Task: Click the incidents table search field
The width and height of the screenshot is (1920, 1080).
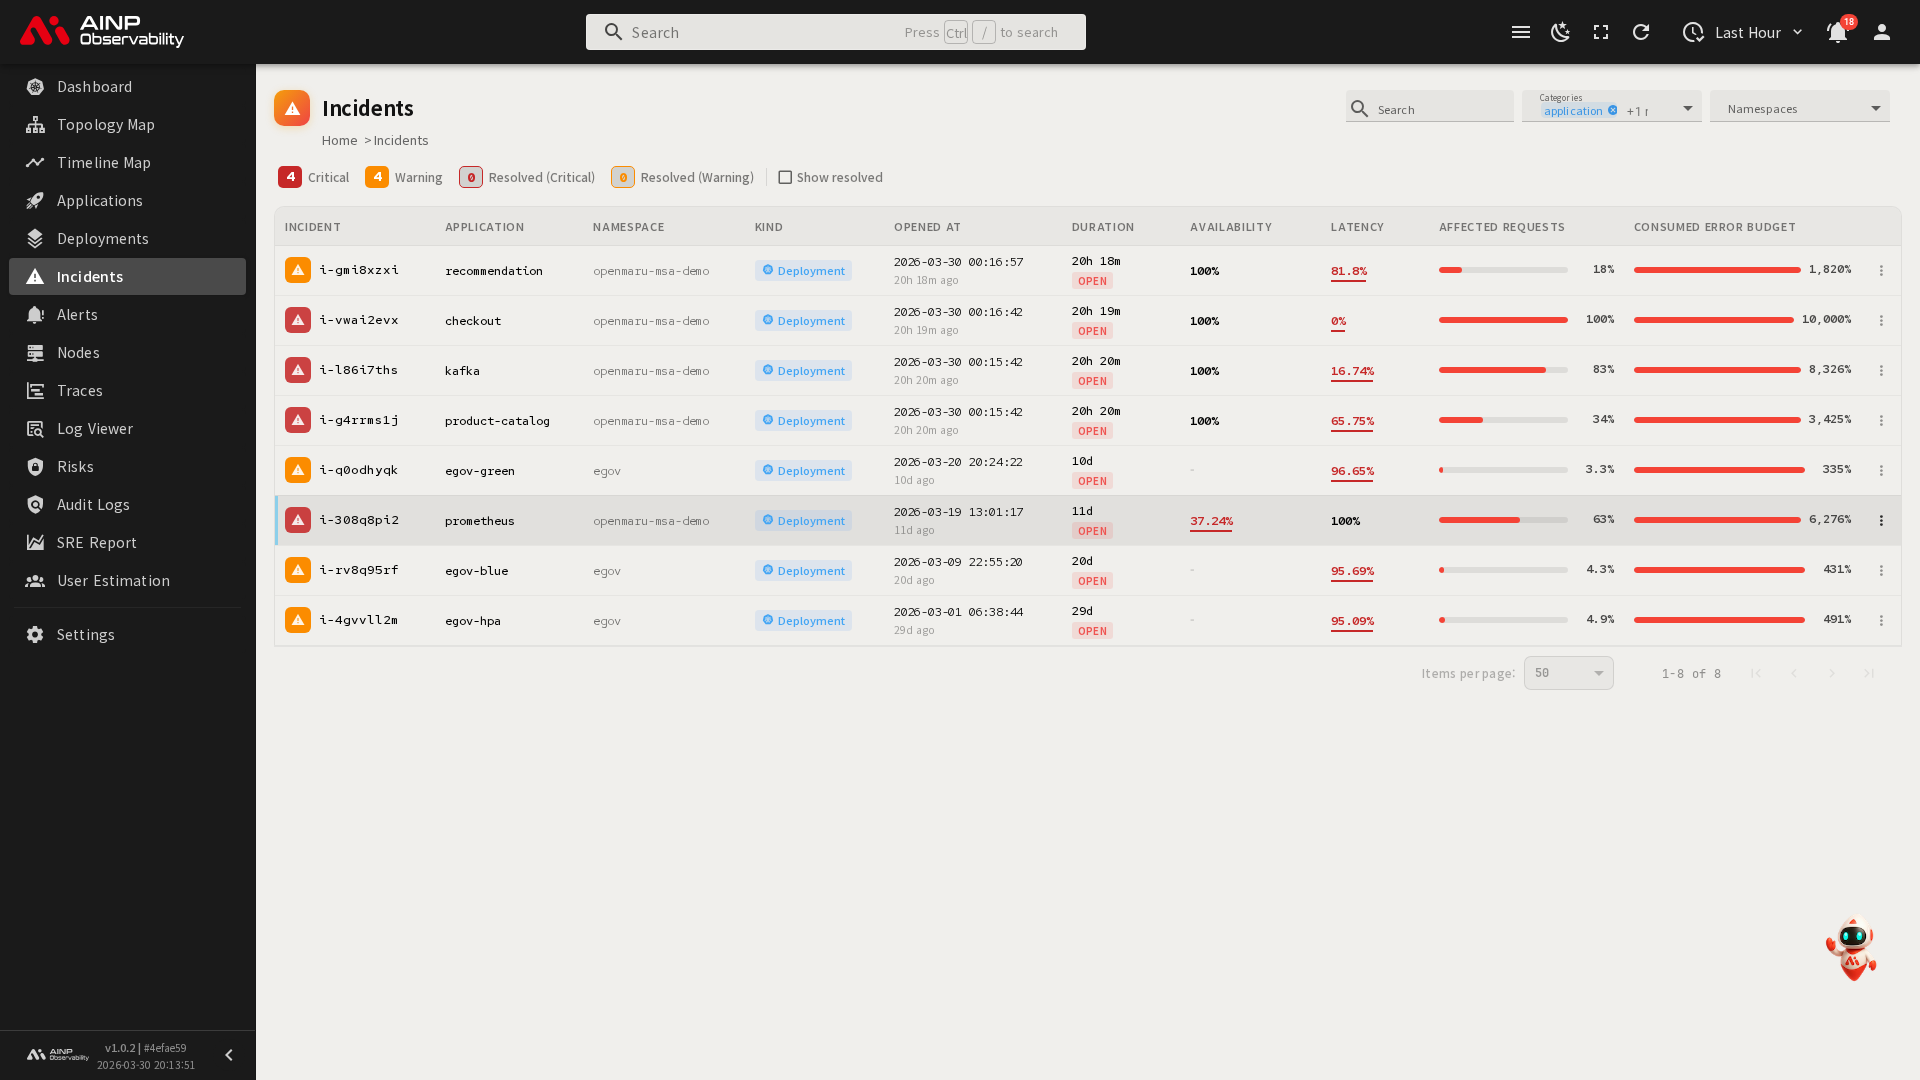Action: (1440, 109)
